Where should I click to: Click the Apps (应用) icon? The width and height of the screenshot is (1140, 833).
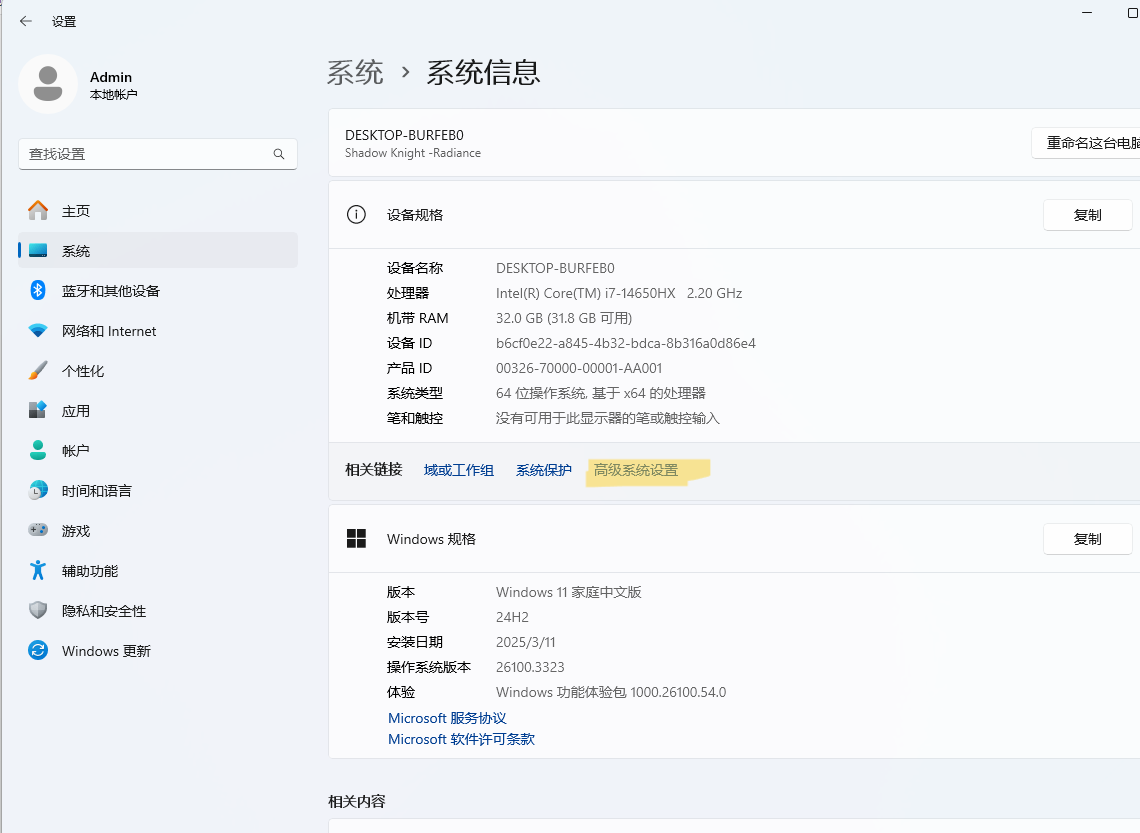(x=38, y=411)
